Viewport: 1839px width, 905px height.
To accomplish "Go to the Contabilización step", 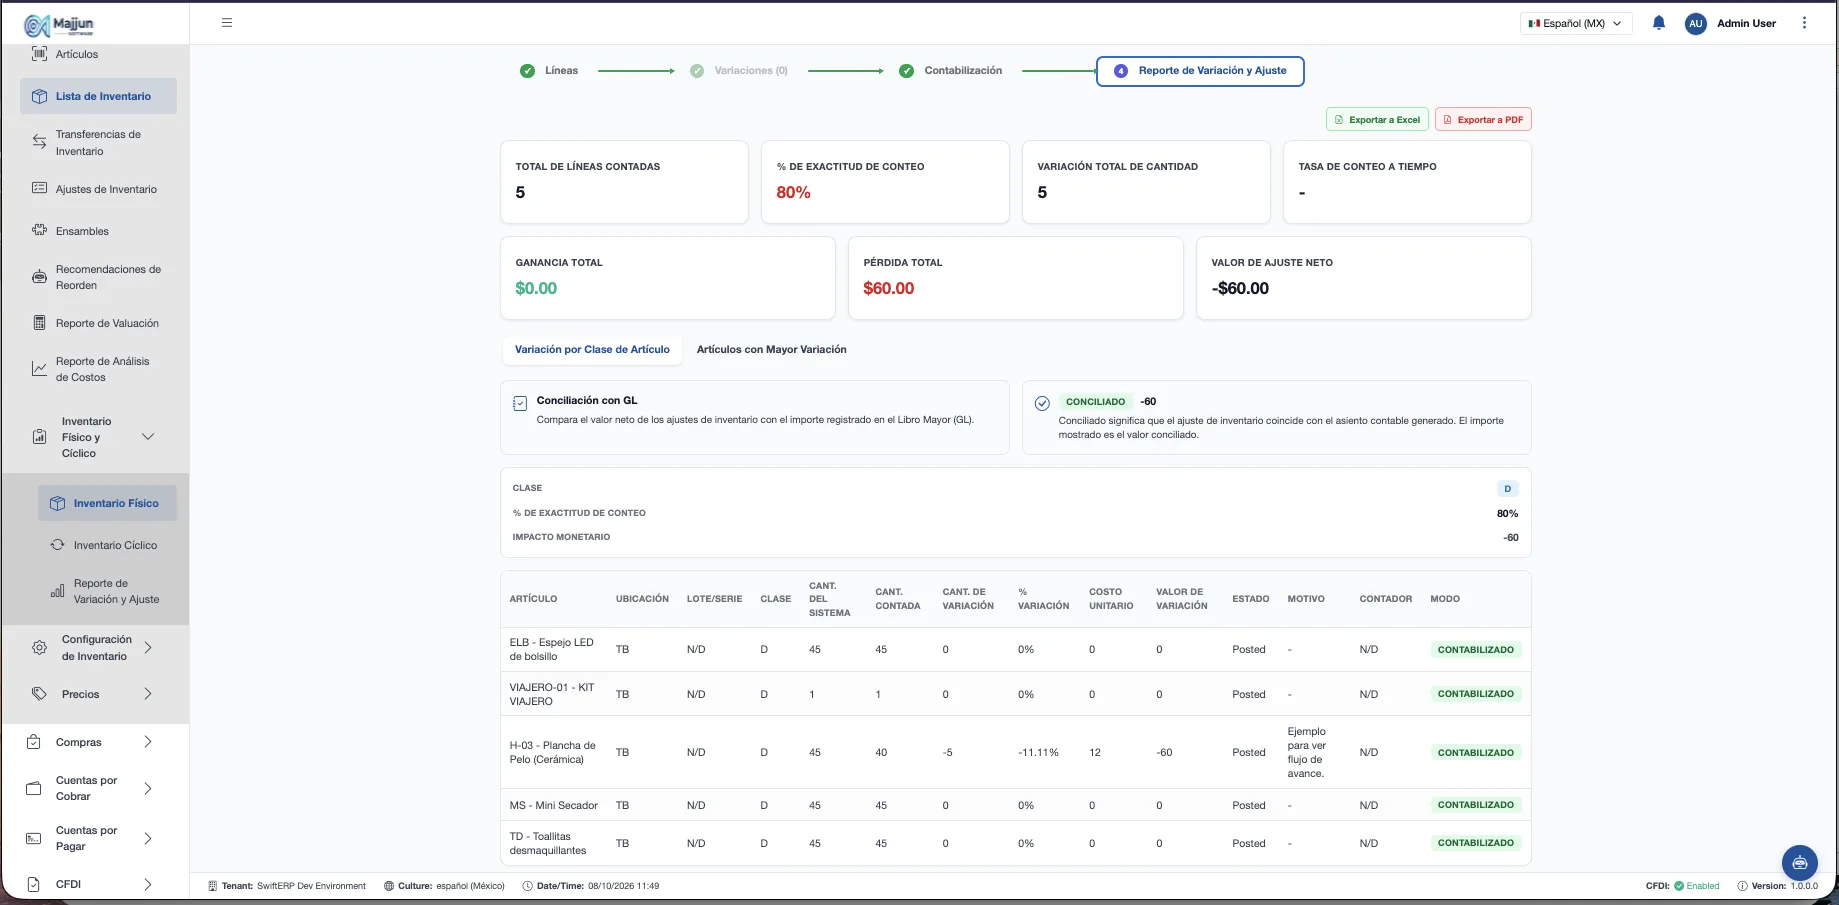I will 950,71.
